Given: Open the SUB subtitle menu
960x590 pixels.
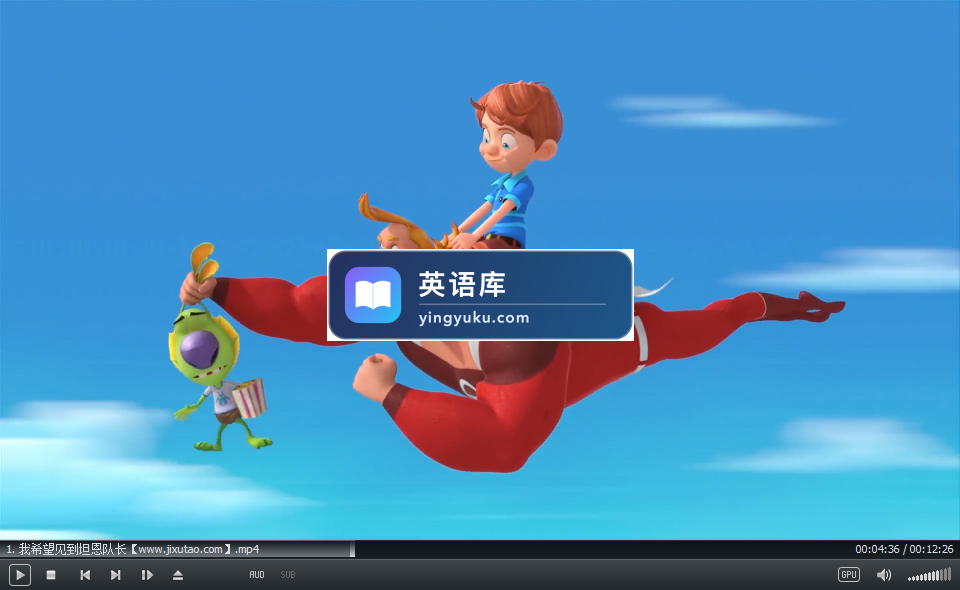Looking at the screenshot, I should click(288, 575).
